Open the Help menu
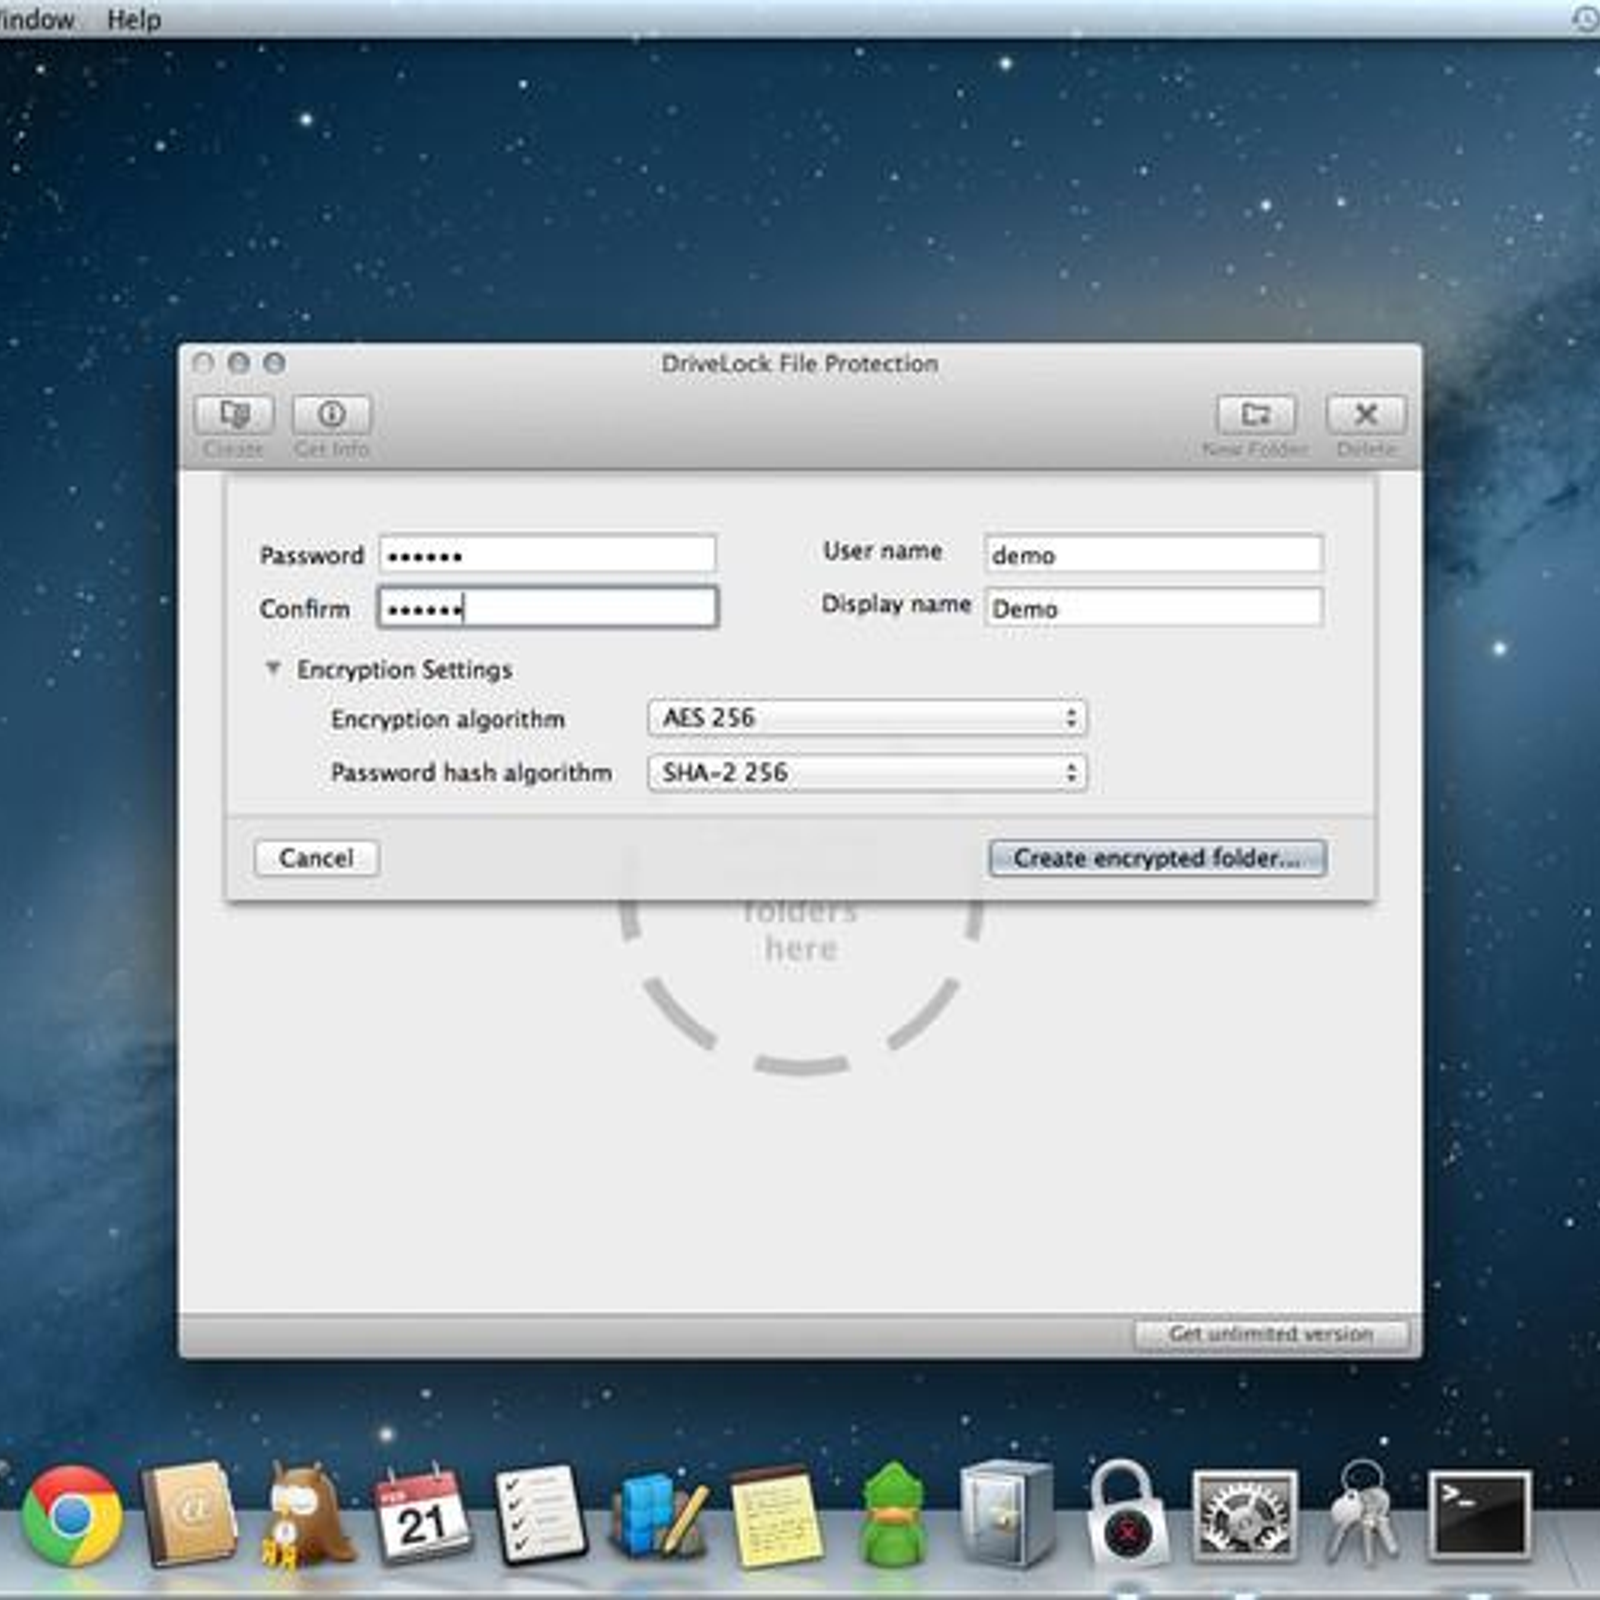This screenshot has width=1600, height=1600. [134, 19]
